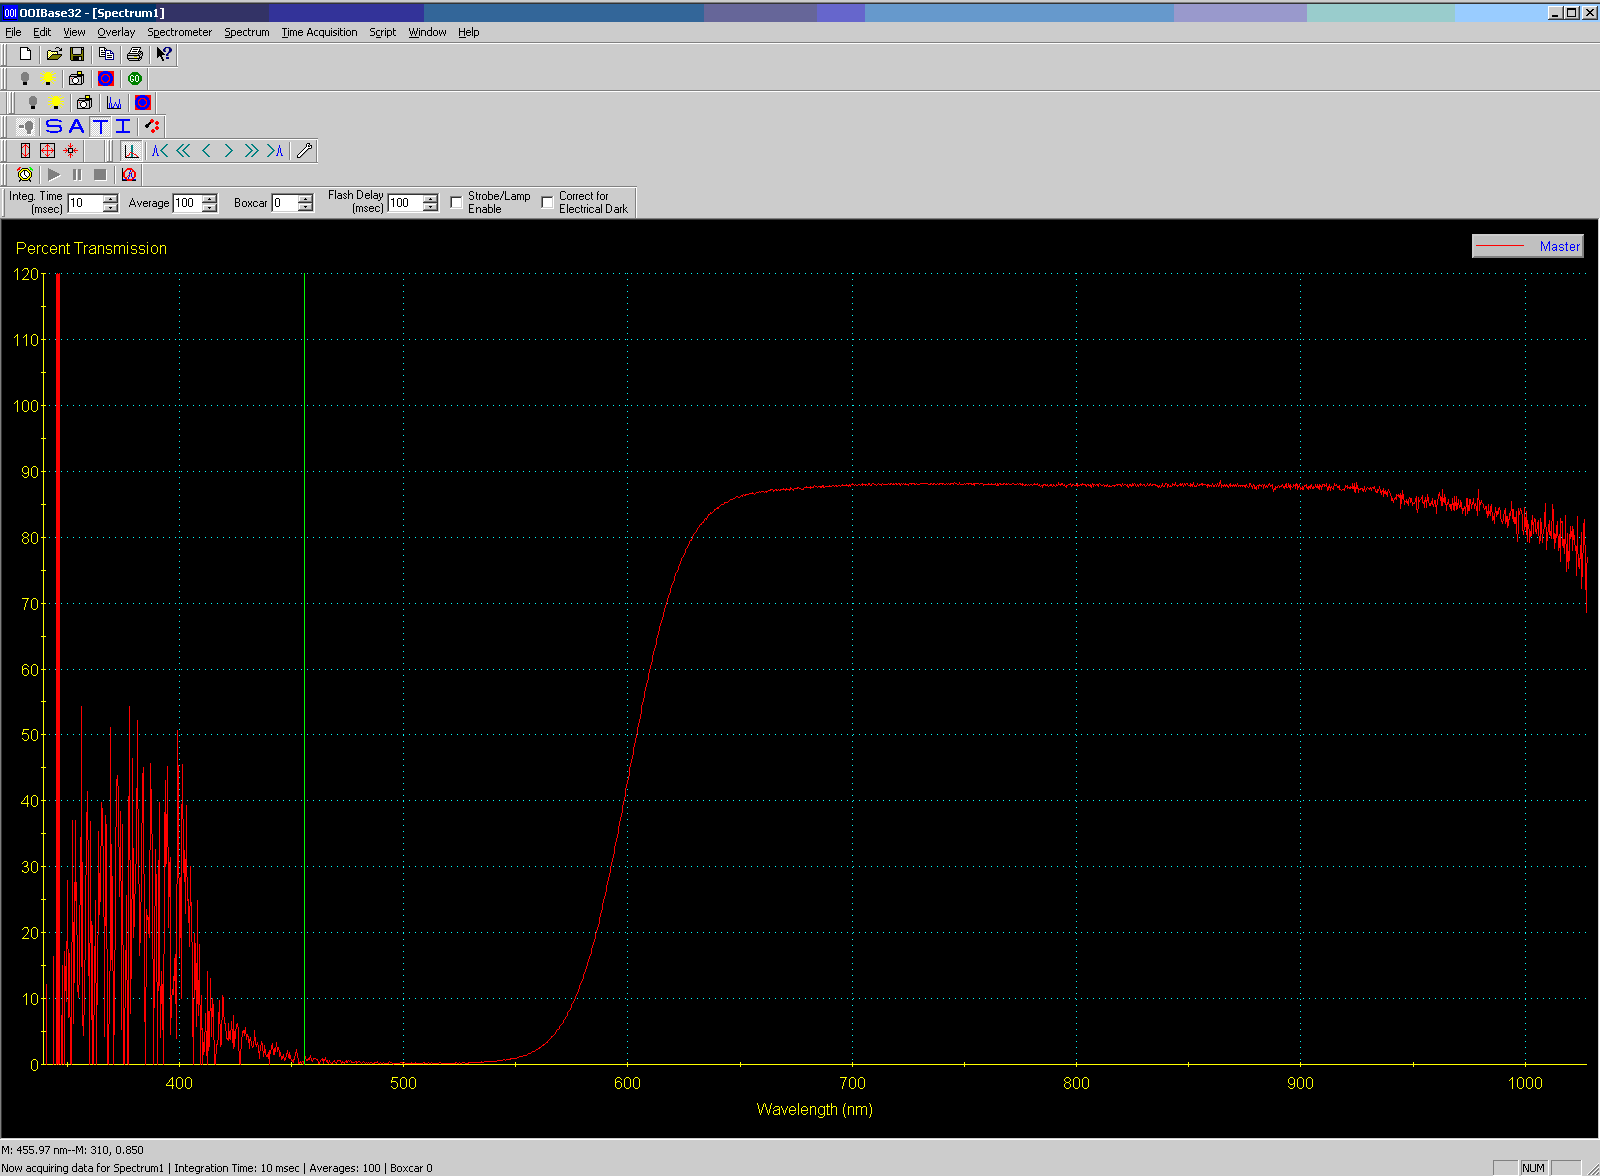This screenshot has width=1601, height=1176.
Task: Save spectrum with the floppy disk icon
Action: (77, 54)
